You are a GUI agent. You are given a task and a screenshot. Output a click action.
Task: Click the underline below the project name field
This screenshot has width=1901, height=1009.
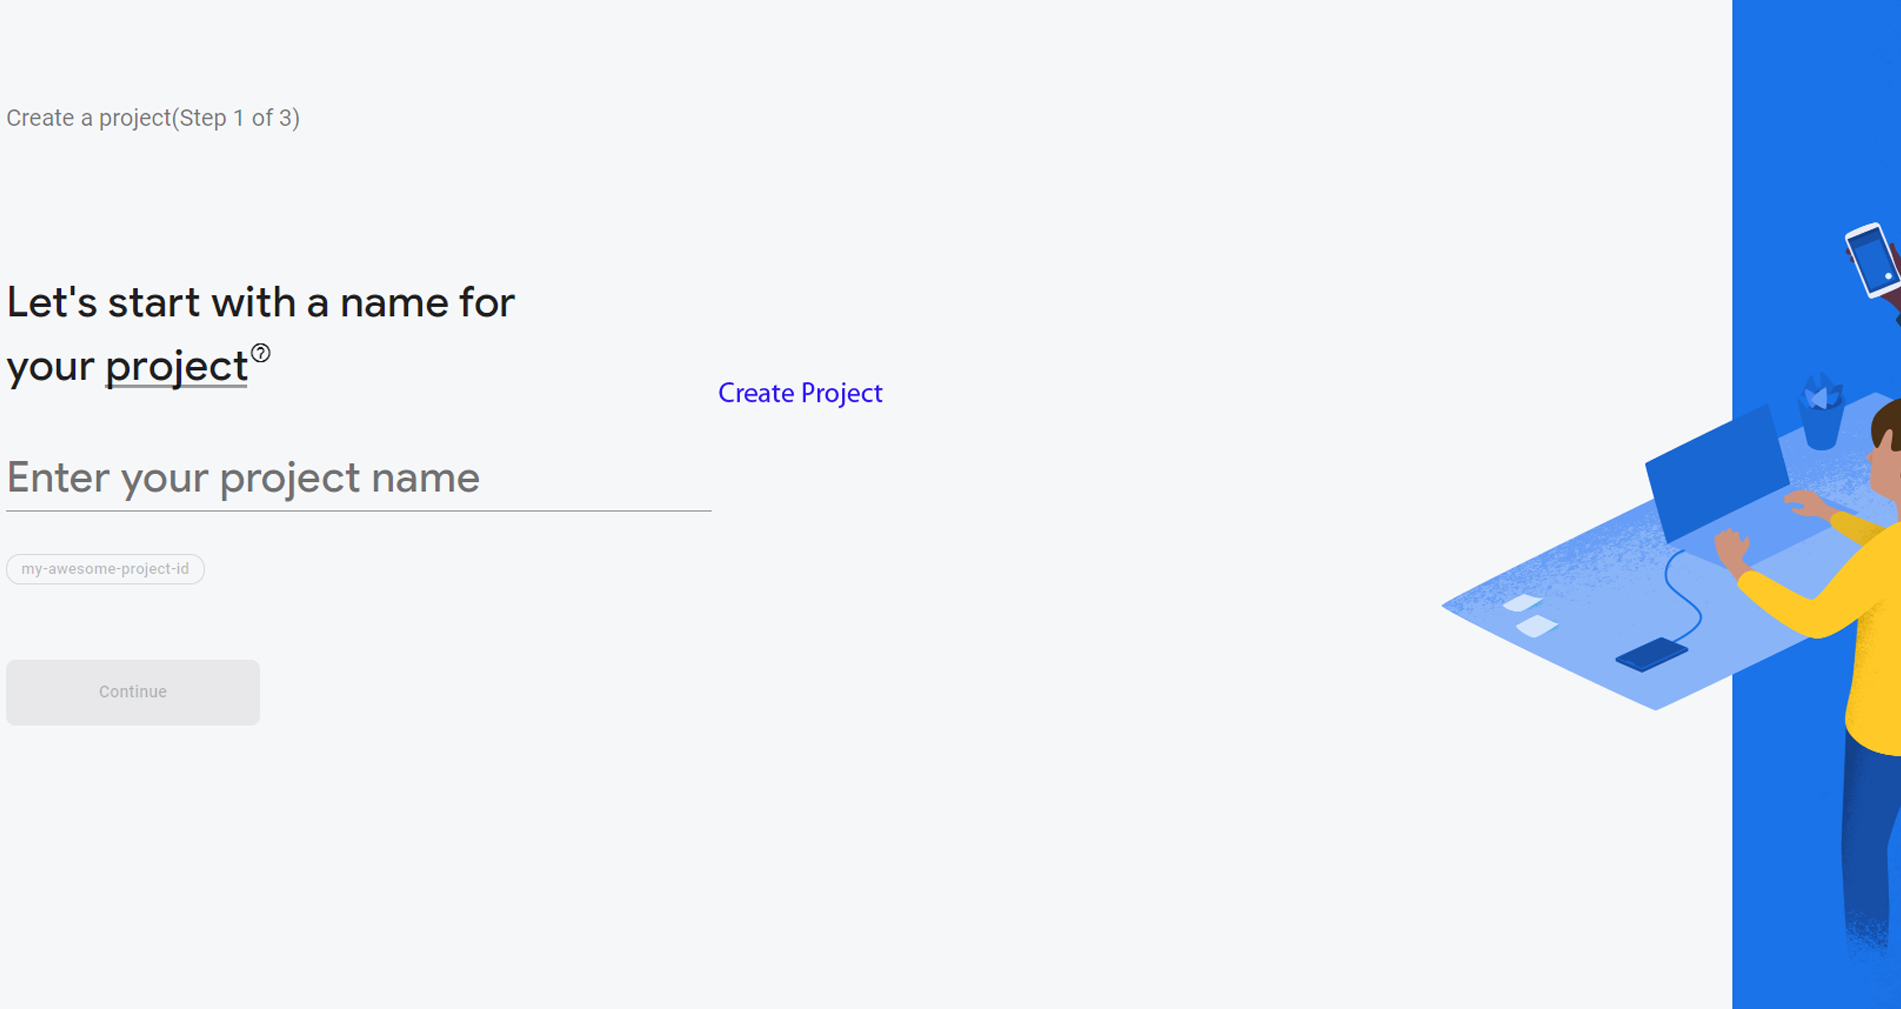[x=358, y=510]
